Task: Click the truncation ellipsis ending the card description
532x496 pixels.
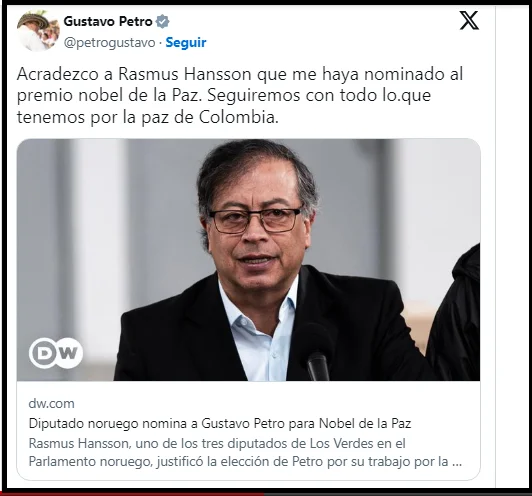Action: [x=457, y=463]
